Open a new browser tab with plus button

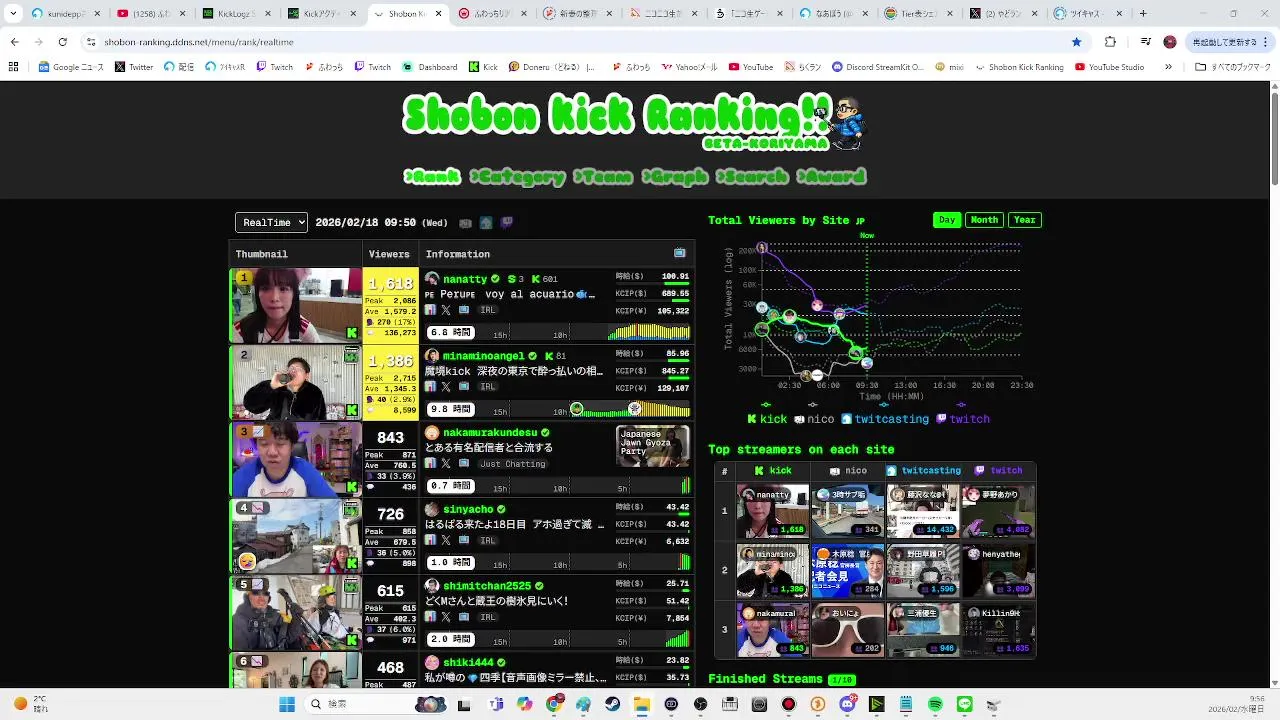tap(1143, 14)
